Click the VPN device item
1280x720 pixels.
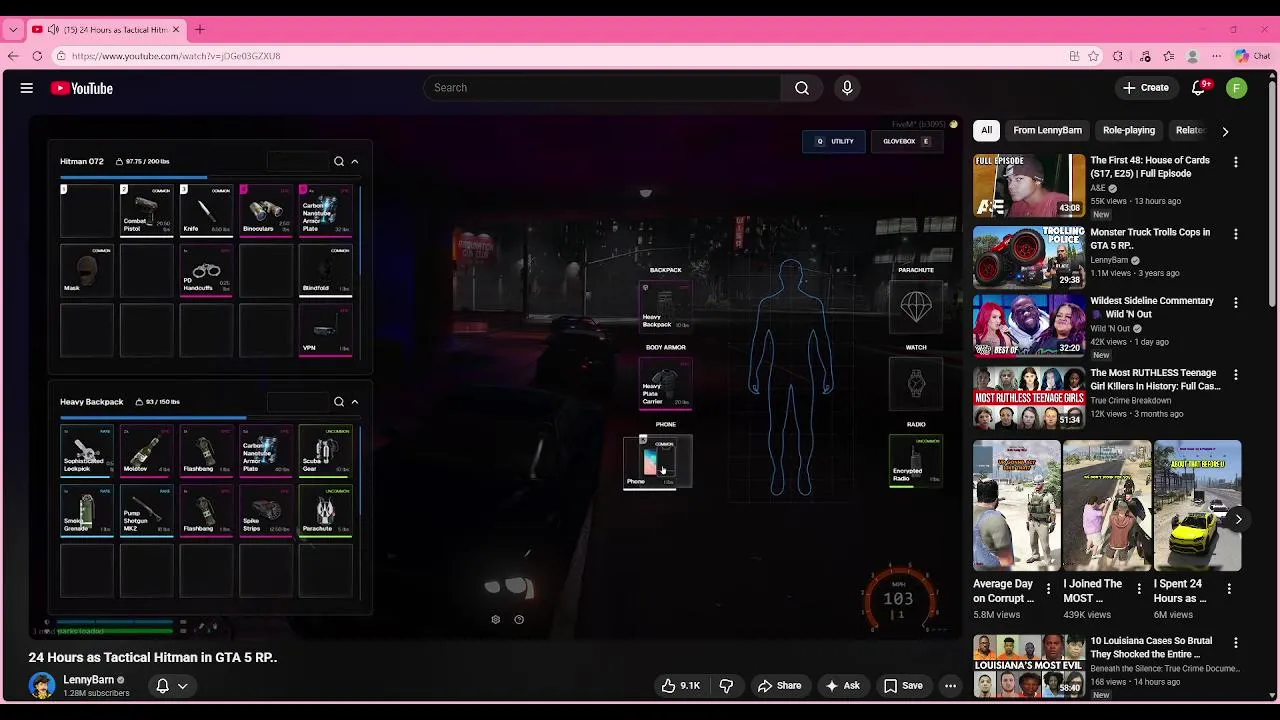pyautogui.click(x=326, y=330)
